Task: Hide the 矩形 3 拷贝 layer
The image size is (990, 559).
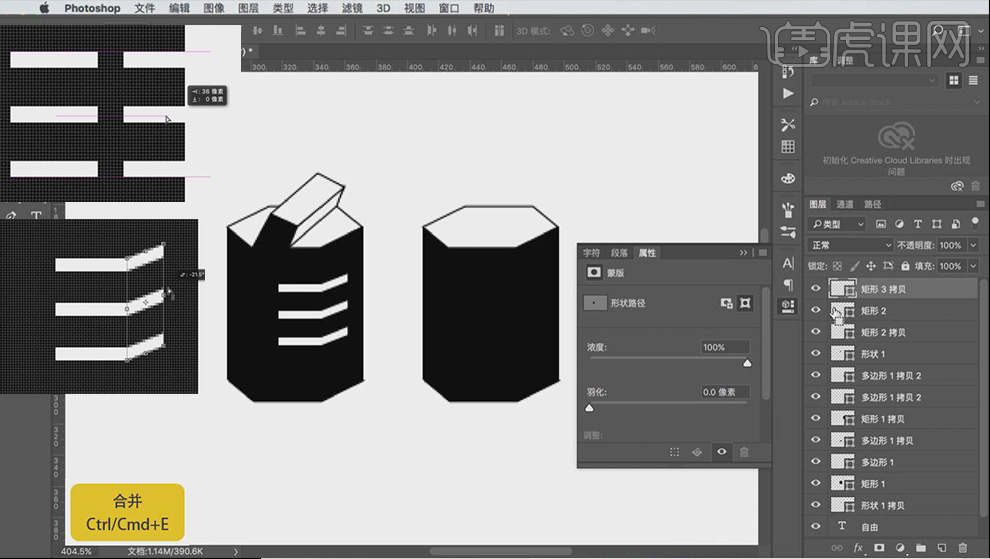Action: (x=816, y=289)
